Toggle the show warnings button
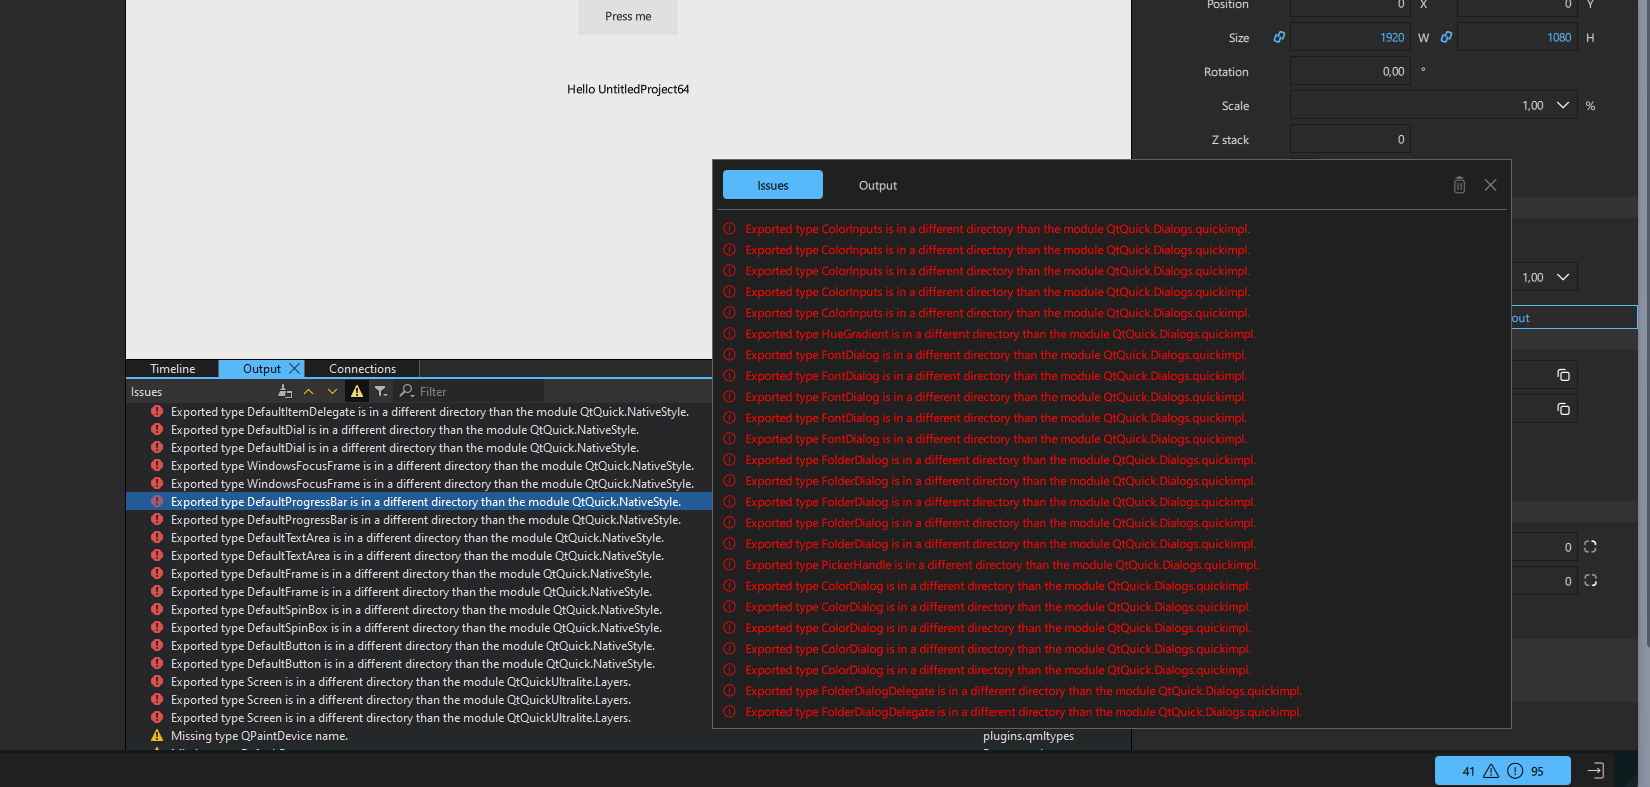The width and height of the screenshot is (1650, 787). (357, 392)
